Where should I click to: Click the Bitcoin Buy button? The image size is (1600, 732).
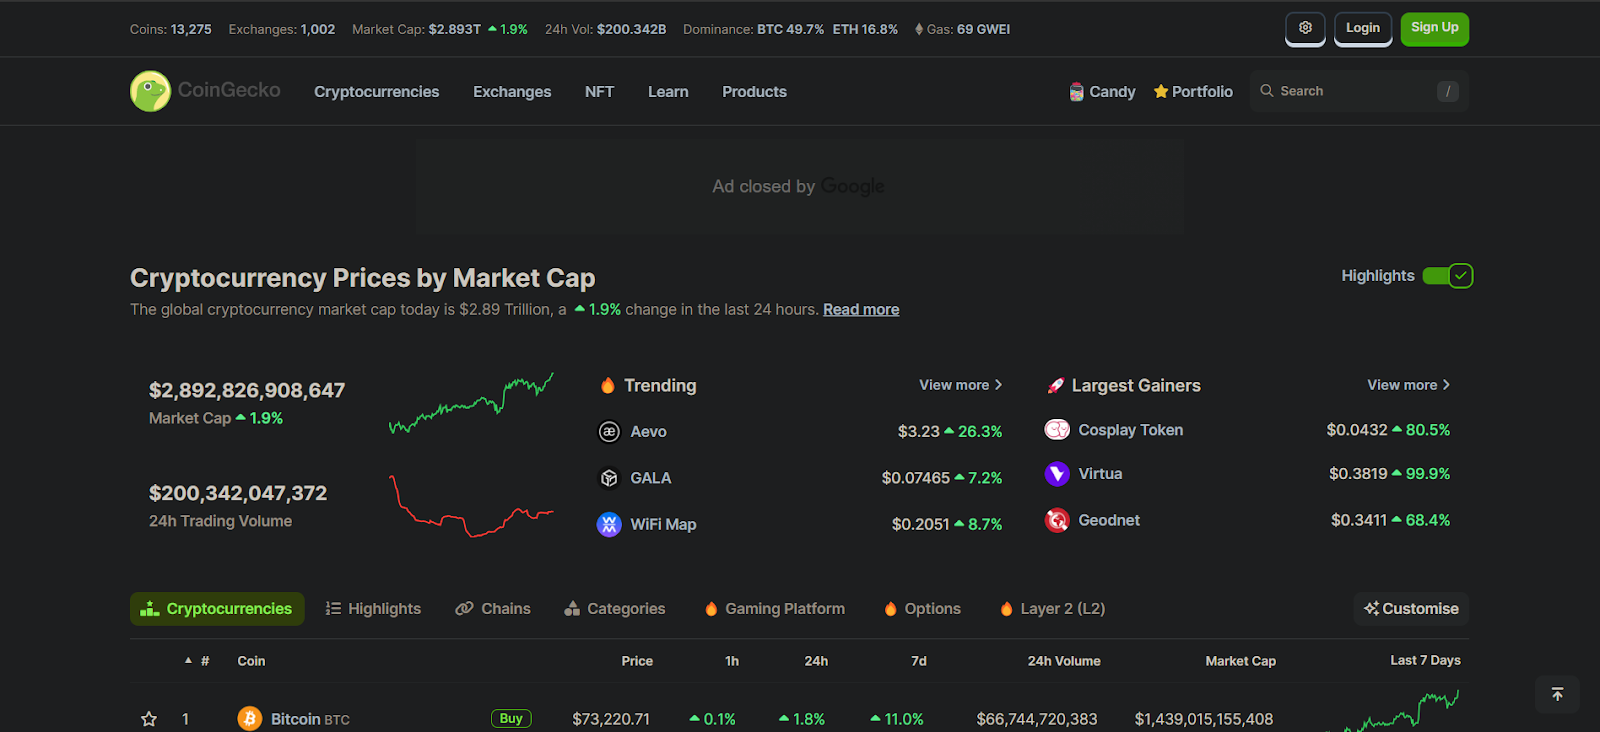pos(511,718)
